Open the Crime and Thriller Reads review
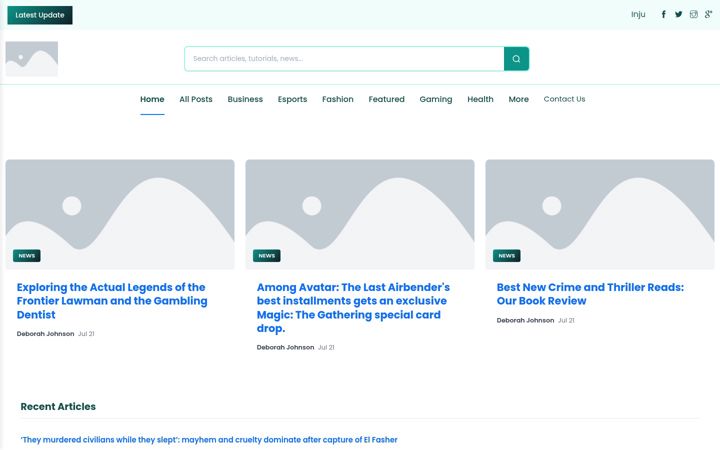The image size is (720, 450). (x=590, y=294)
